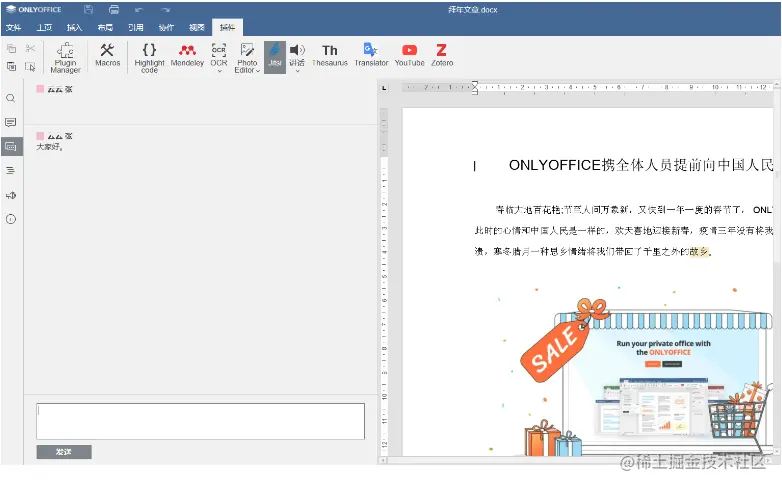
Task: Switch to the 引用 tab
Action: point(136,27)
